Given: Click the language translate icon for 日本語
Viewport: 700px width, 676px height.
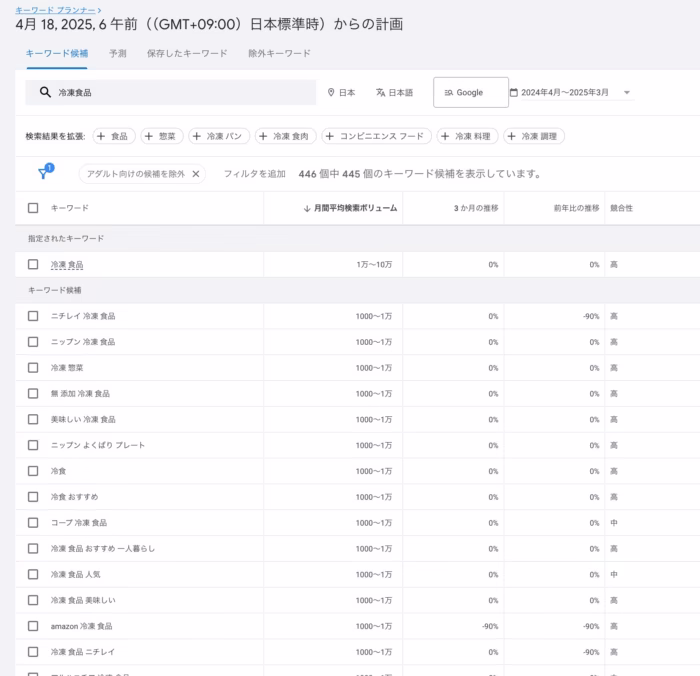Looking at the screenshot, I should [380, 92].
